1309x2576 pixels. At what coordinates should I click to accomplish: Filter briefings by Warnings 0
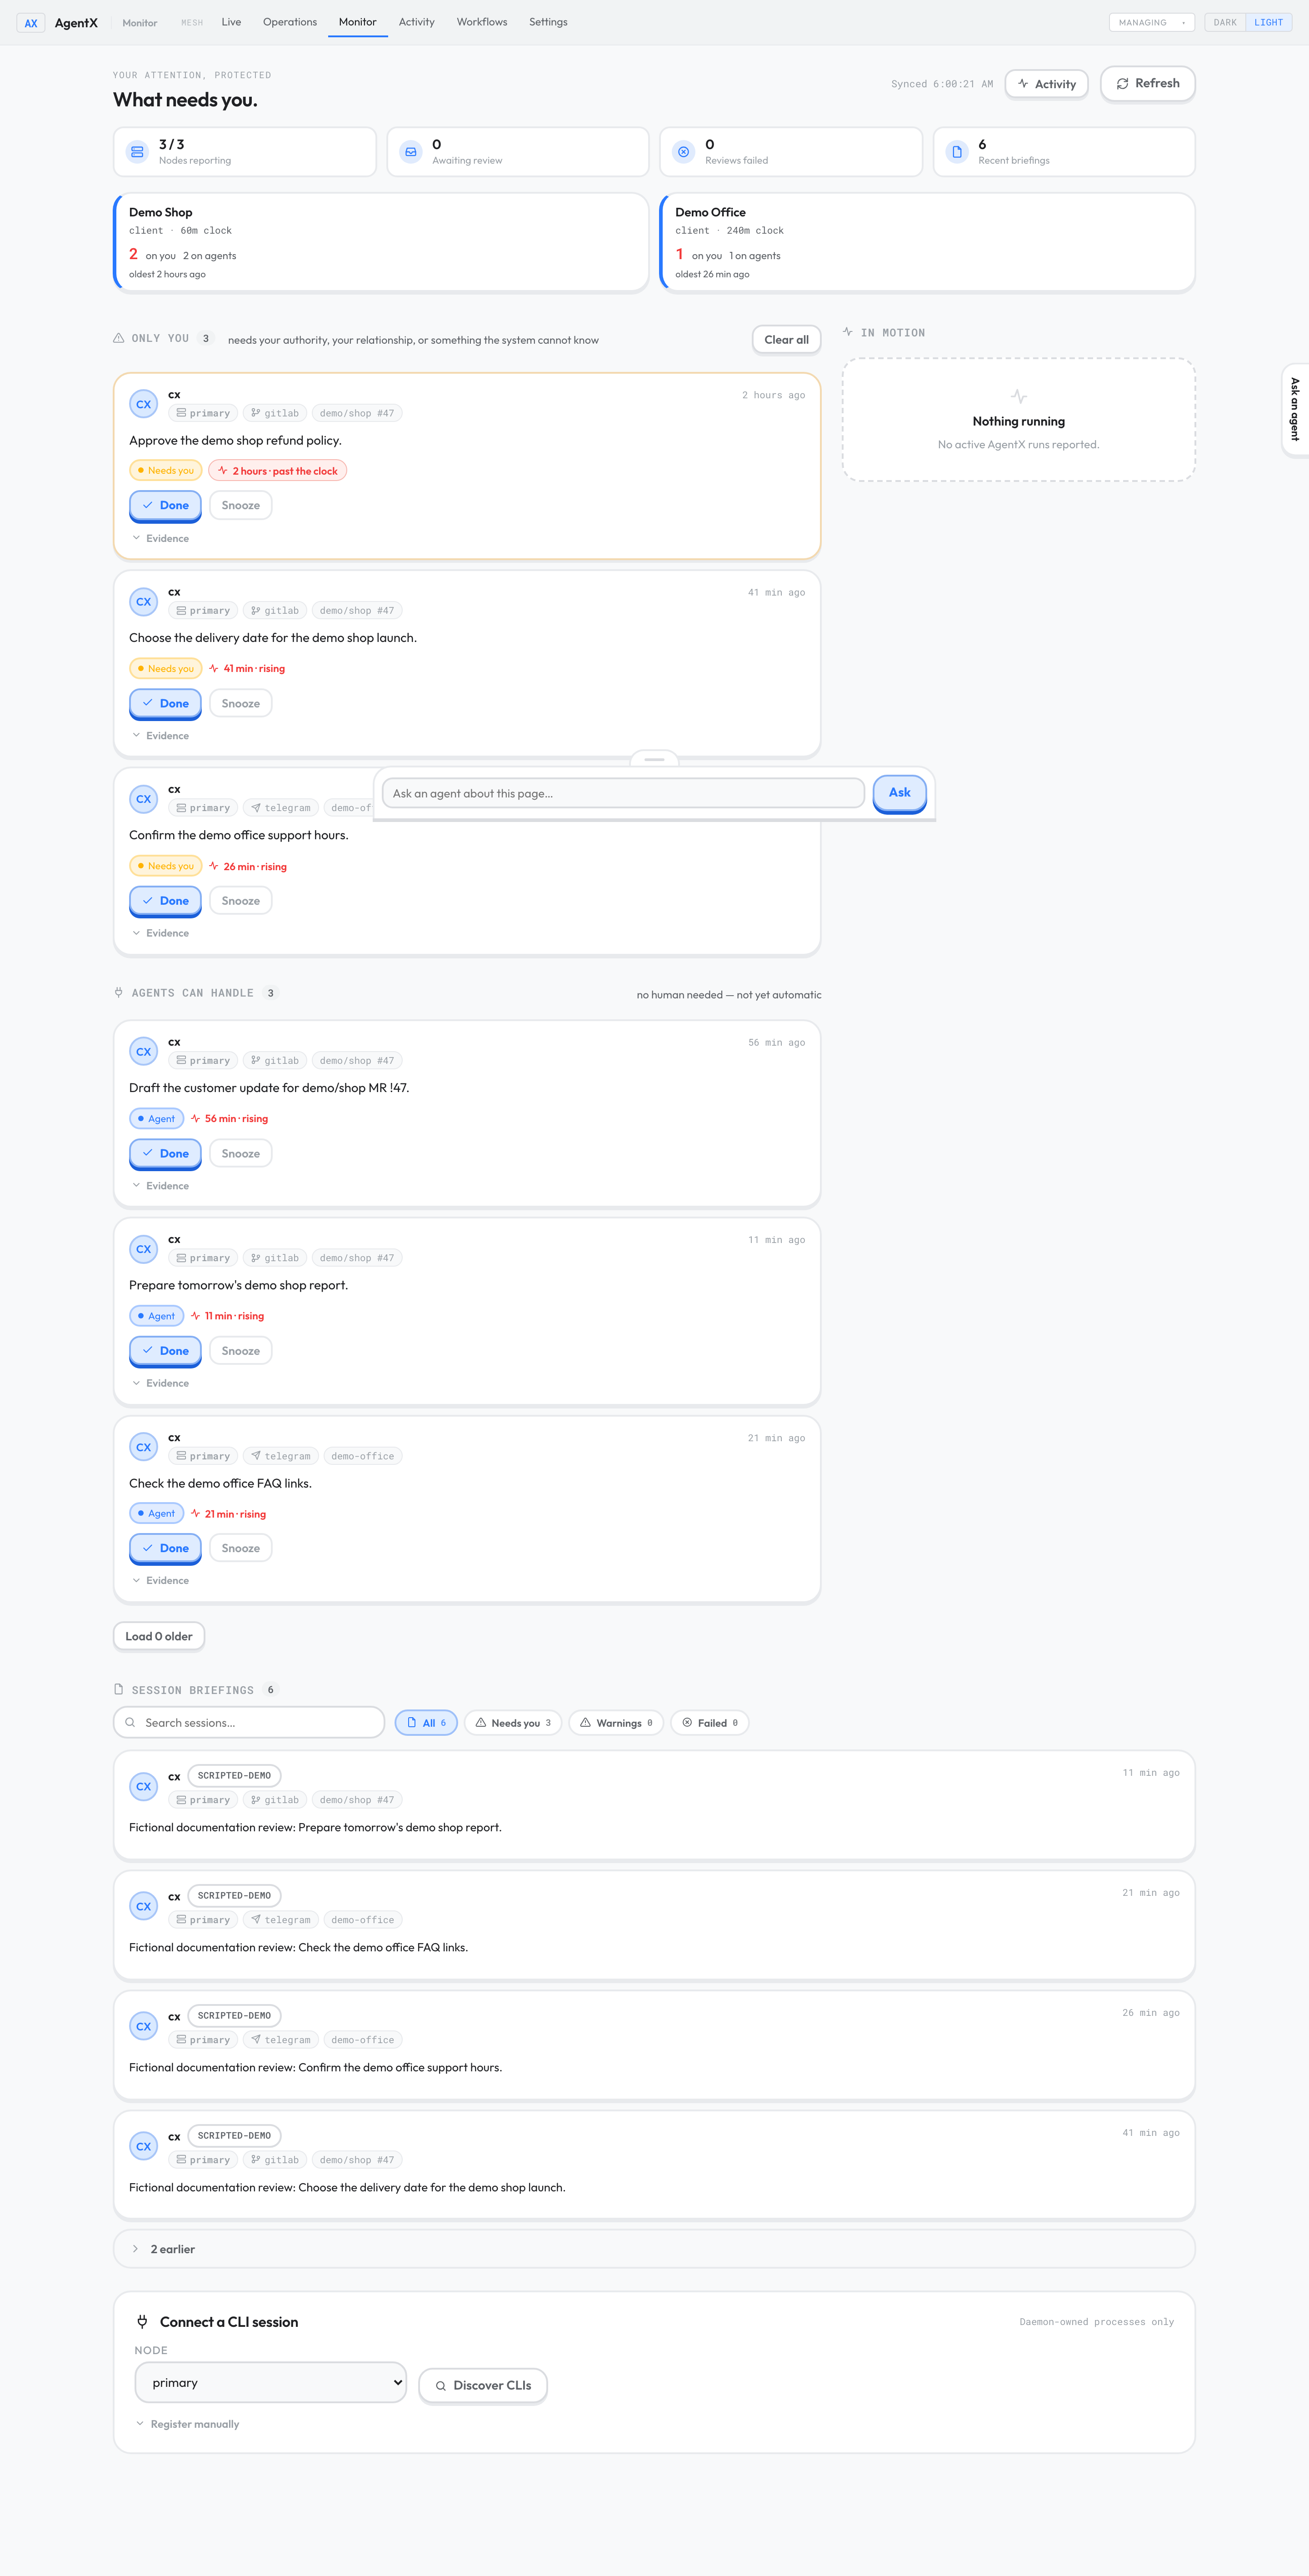(x=616, y=1723)
